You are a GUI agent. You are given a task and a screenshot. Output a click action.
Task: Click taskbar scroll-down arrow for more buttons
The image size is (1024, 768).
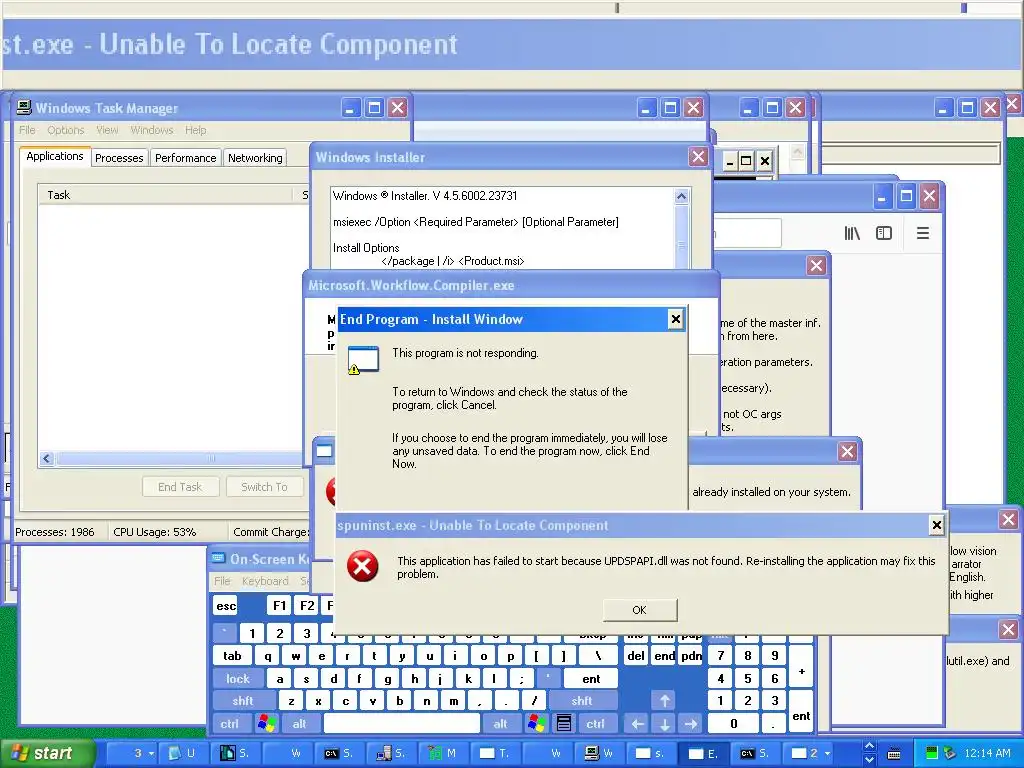(x=869, y=760)
